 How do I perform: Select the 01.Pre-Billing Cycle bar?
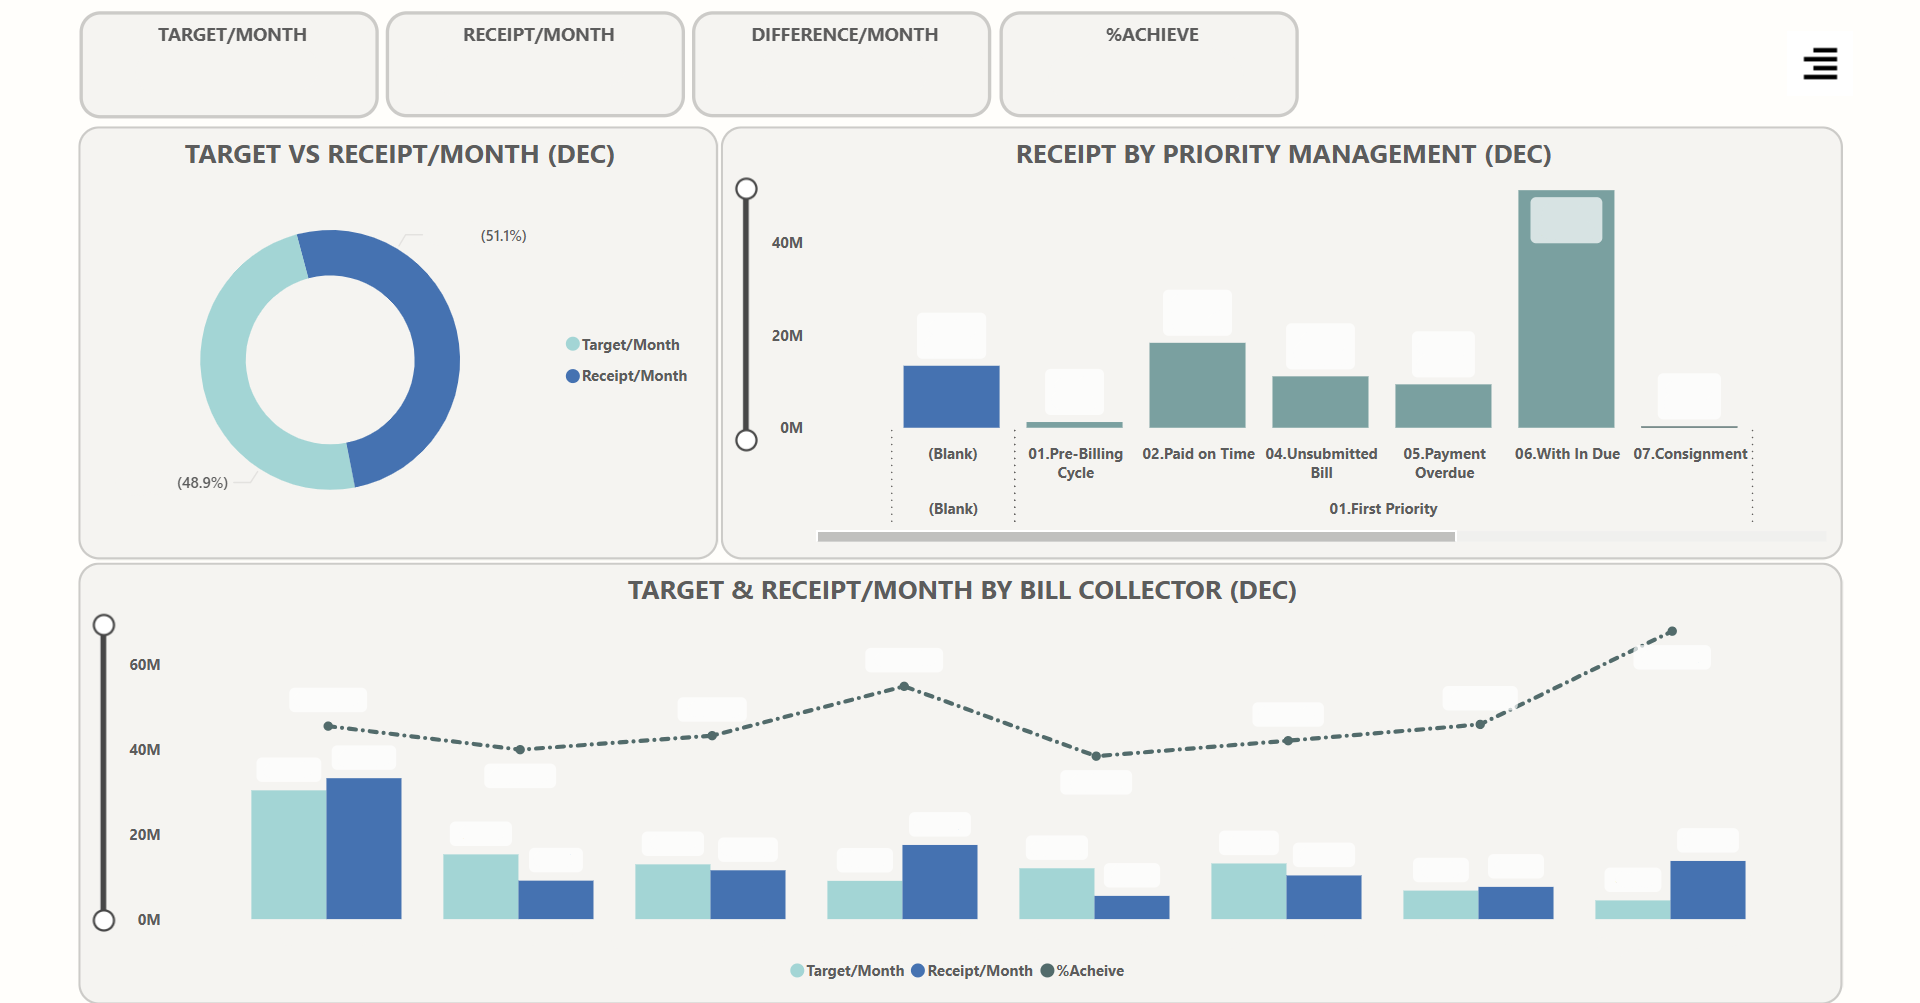coord(1074,425)
